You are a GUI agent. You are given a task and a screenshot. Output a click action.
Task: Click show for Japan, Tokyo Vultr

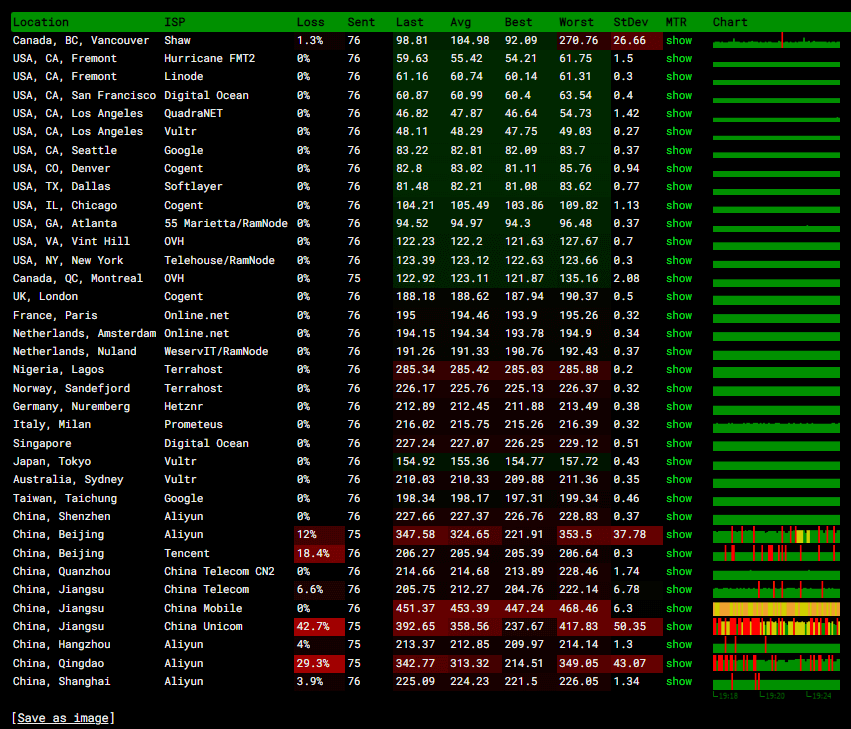coord(679,461)
